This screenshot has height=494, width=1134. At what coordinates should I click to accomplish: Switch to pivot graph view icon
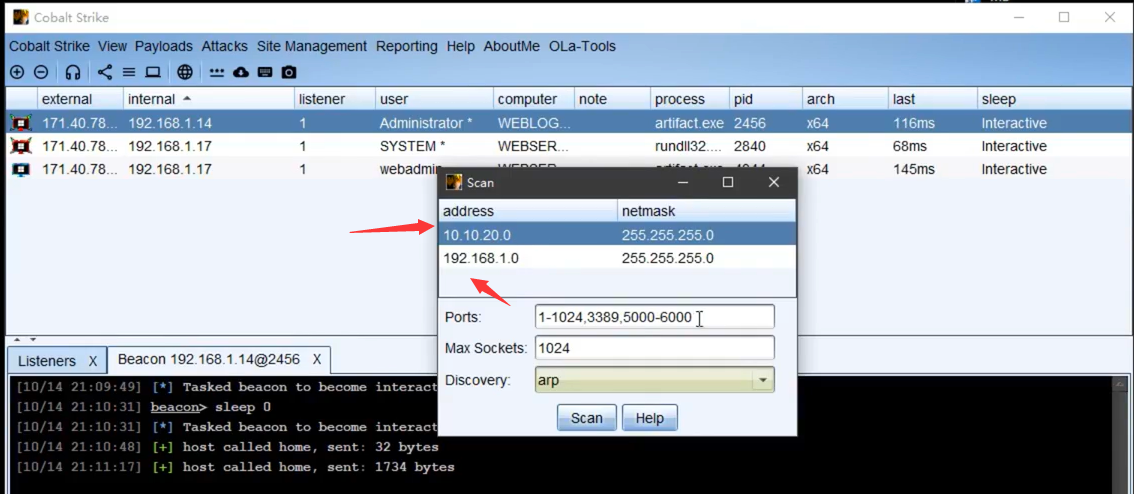[105, 72]
